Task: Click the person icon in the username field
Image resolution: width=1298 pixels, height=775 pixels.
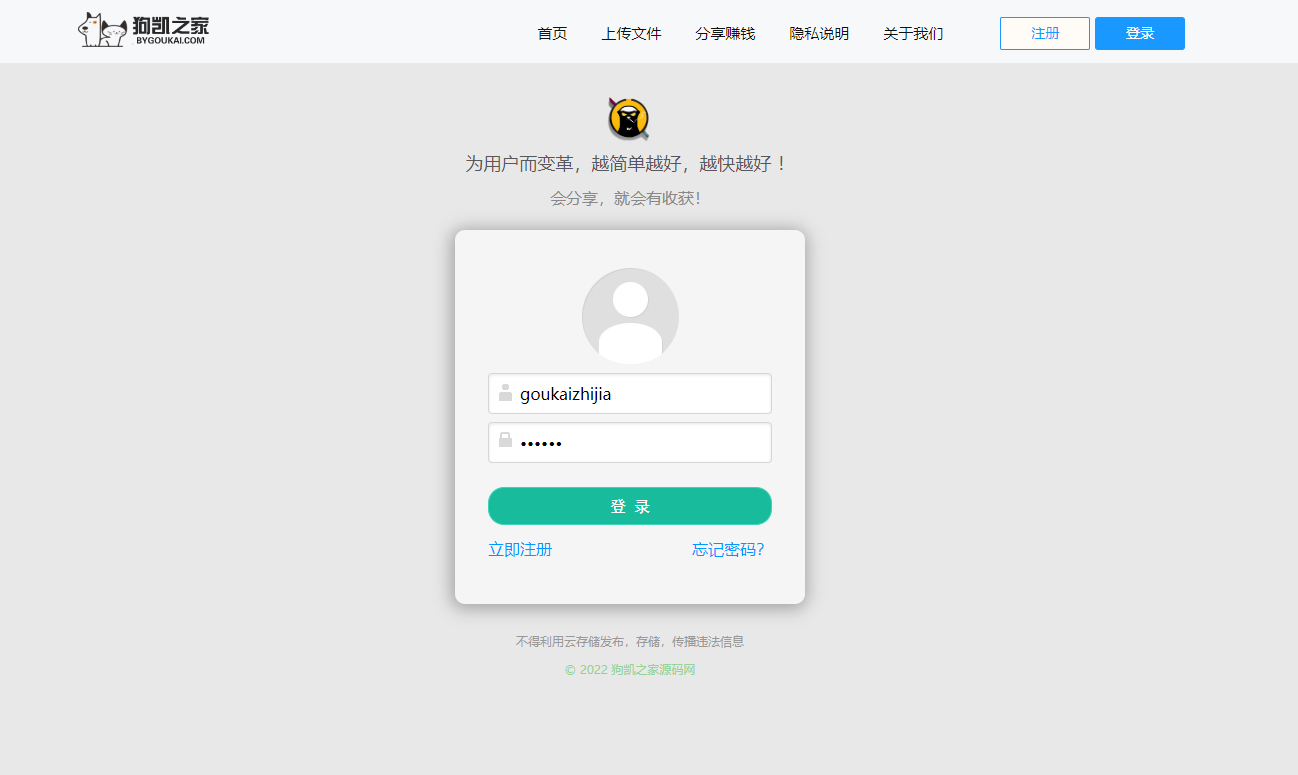Action: point(505,393)
